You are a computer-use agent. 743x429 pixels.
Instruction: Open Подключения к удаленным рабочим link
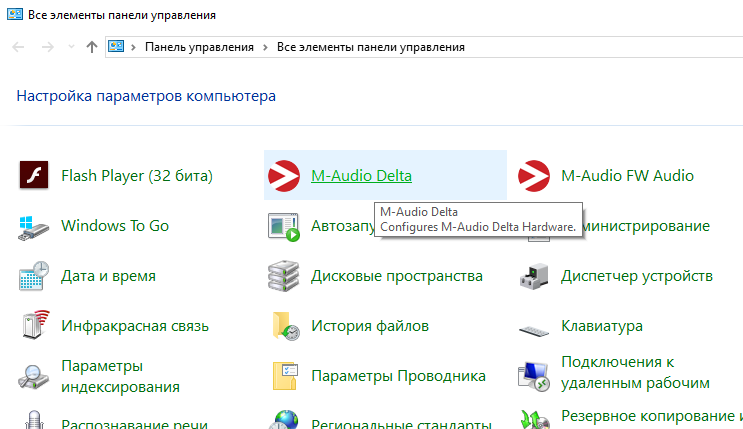pyautogui.click(x=635, y=373)
